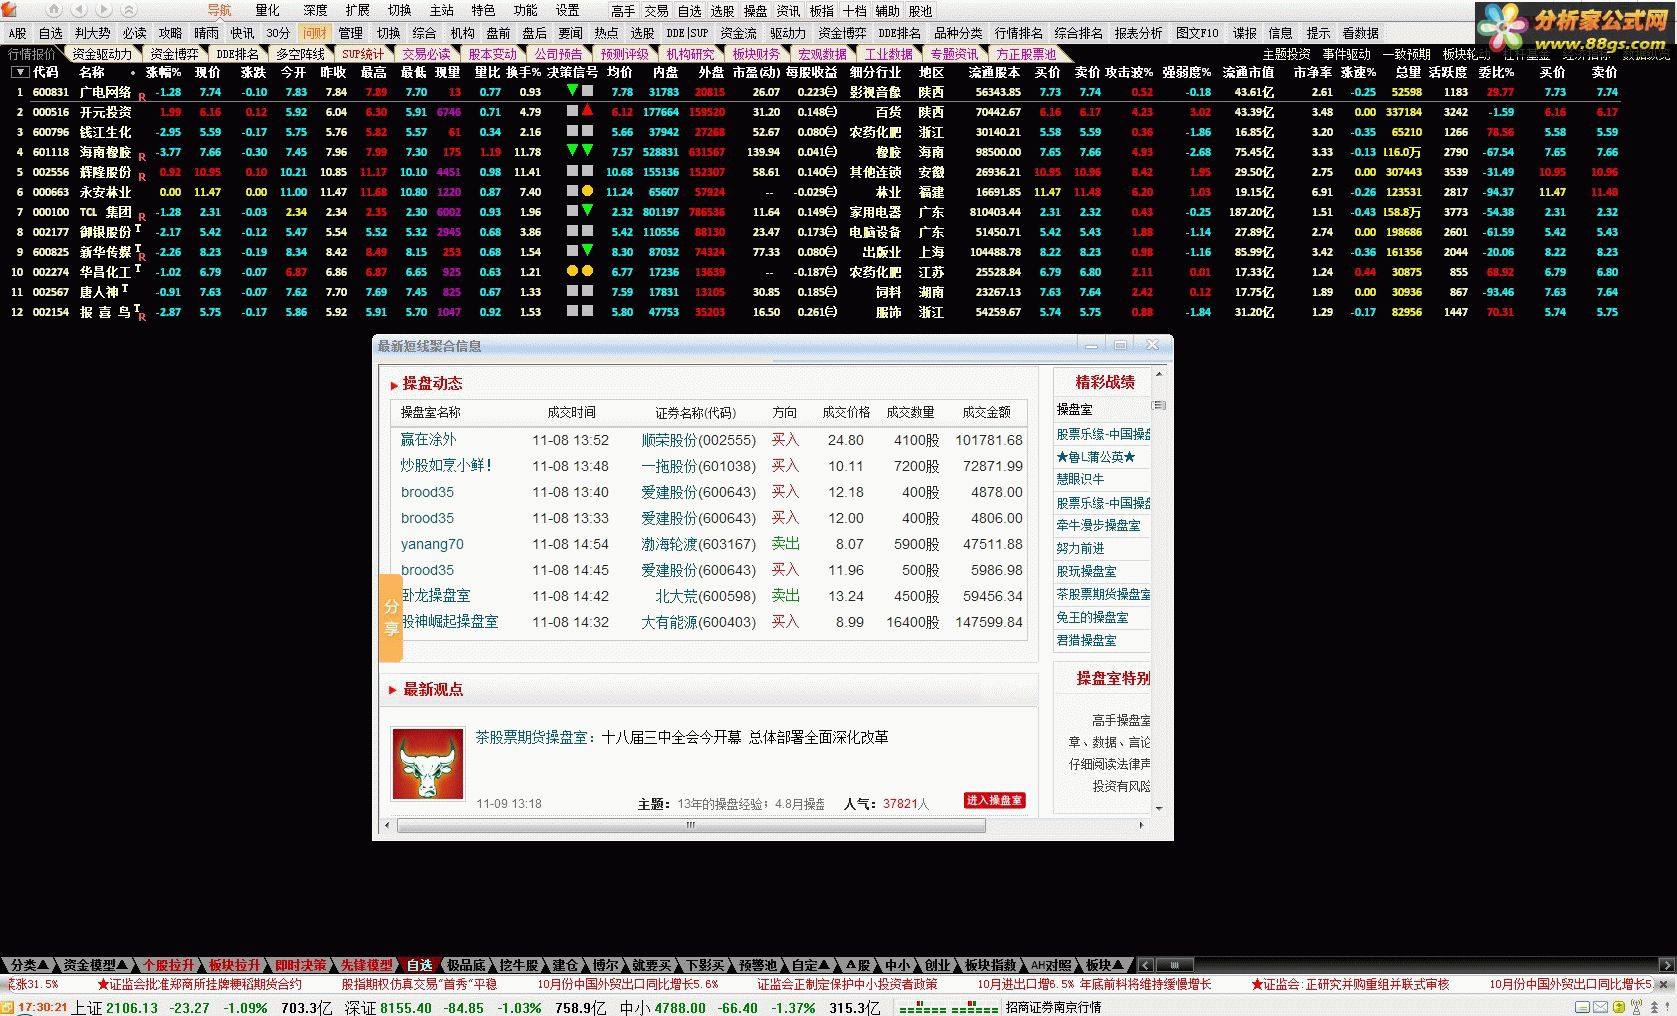The image size is (1677, 1016).
Task: Click the 进入操盘室 red button
Action: click(x=994, y=800)
